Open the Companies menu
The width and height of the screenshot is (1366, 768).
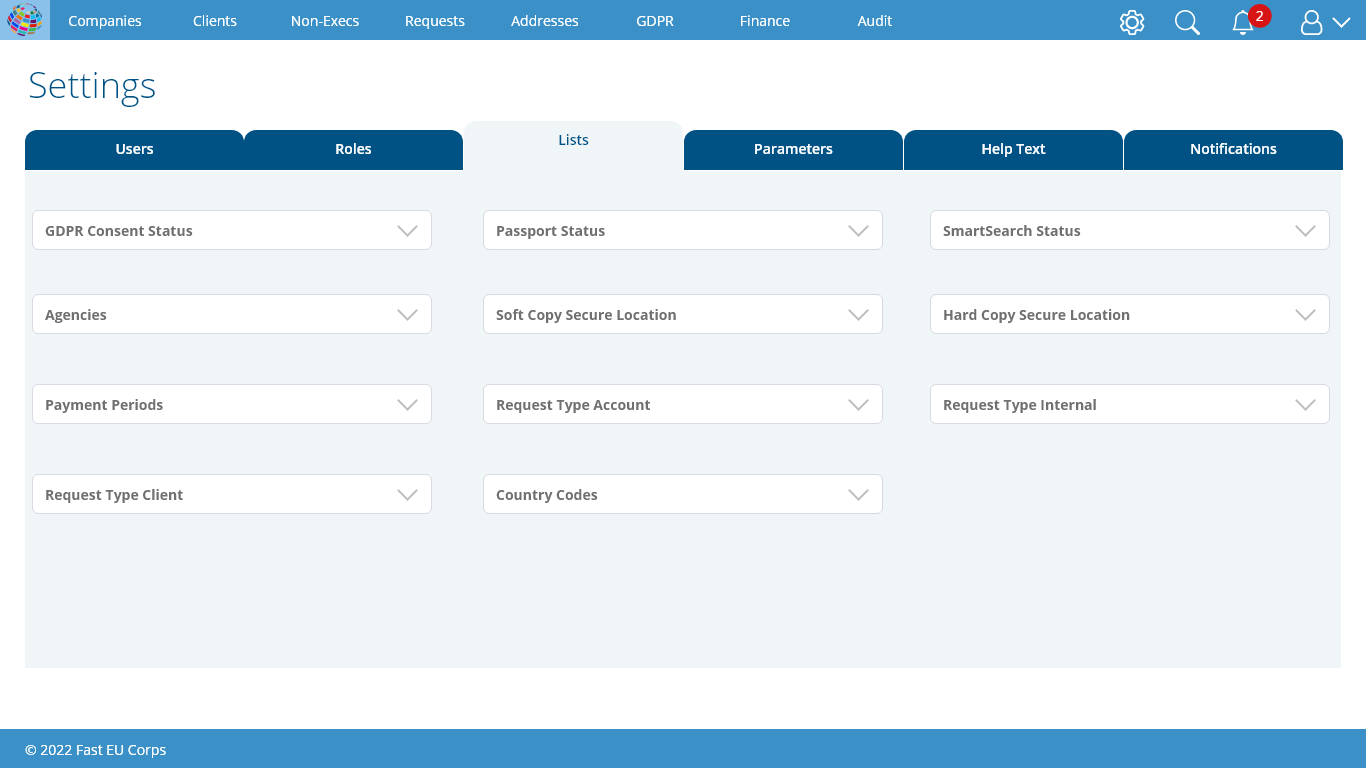tap(105, 21)
